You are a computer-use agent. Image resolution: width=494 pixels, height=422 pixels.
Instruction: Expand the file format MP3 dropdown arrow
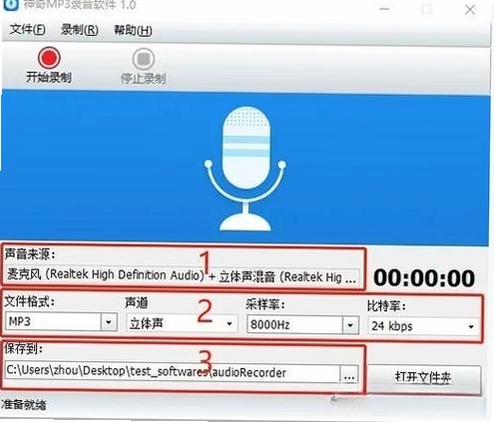point(109,322)
